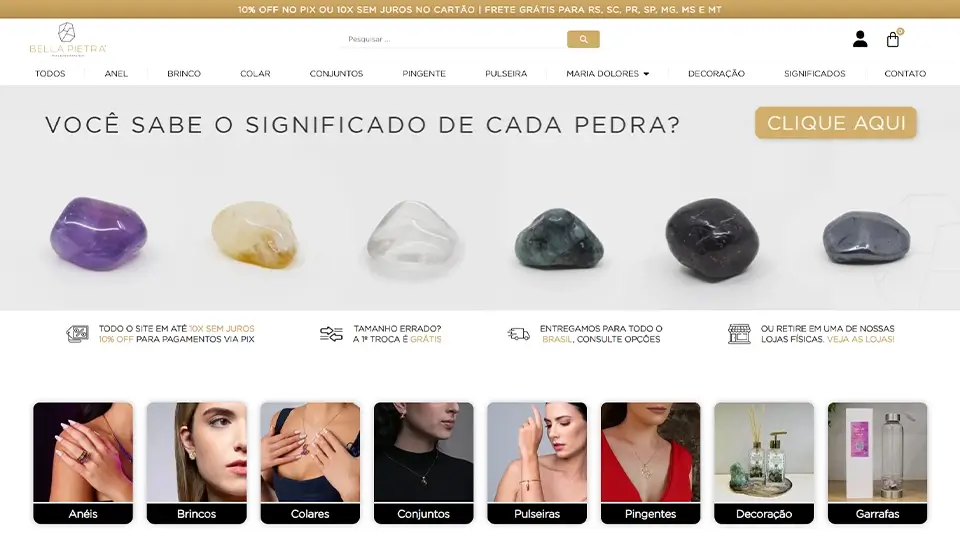Go to the Significados menu item
Screen dimensions: 960x540
coord(814,73)
